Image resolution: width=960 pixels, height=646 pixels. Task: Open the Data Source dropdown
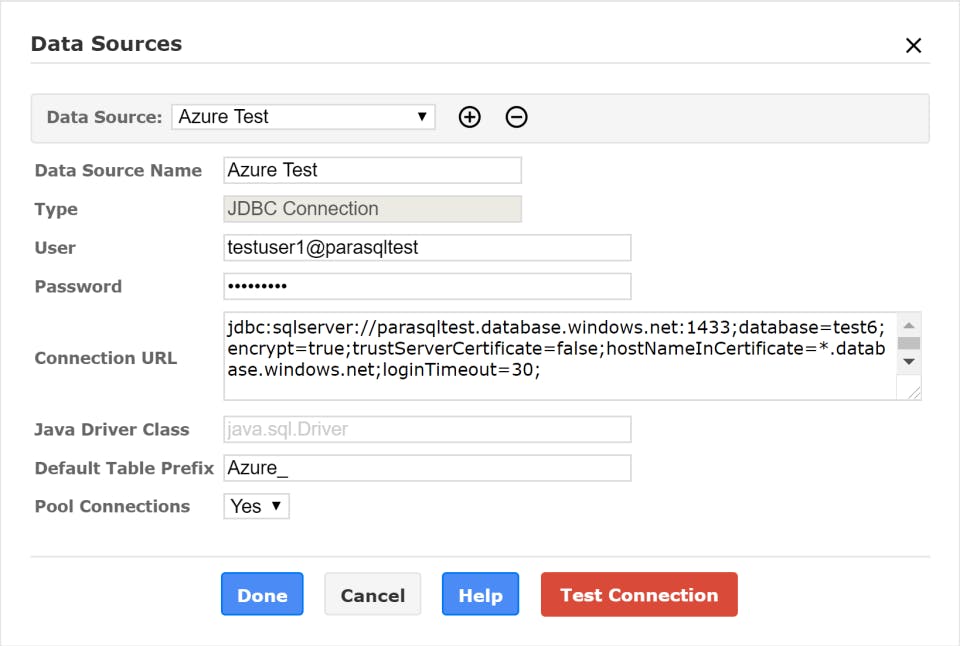pyautogui.click(x=303, y=117)
